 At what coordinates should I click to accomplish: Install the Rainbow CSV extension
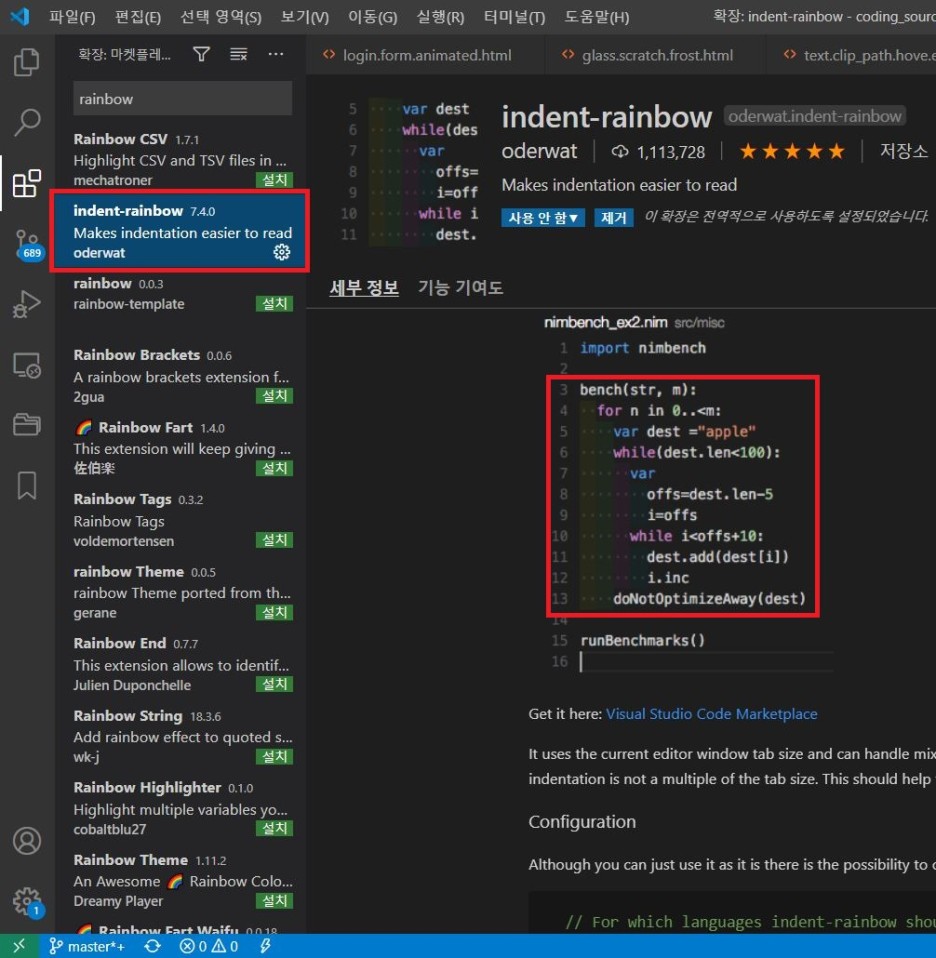[x=274, y=180]
